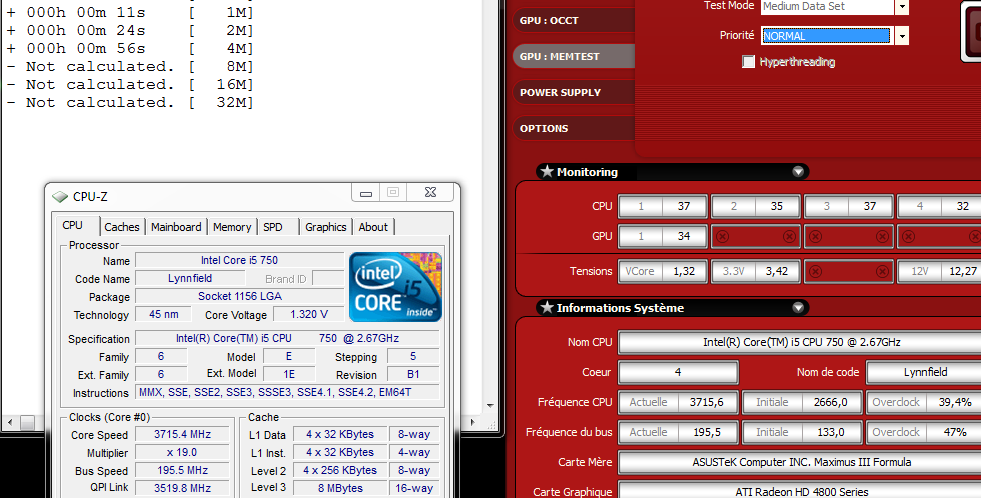
Task: Click the 12V 12,27 tension cell
Action: (939, 271)
